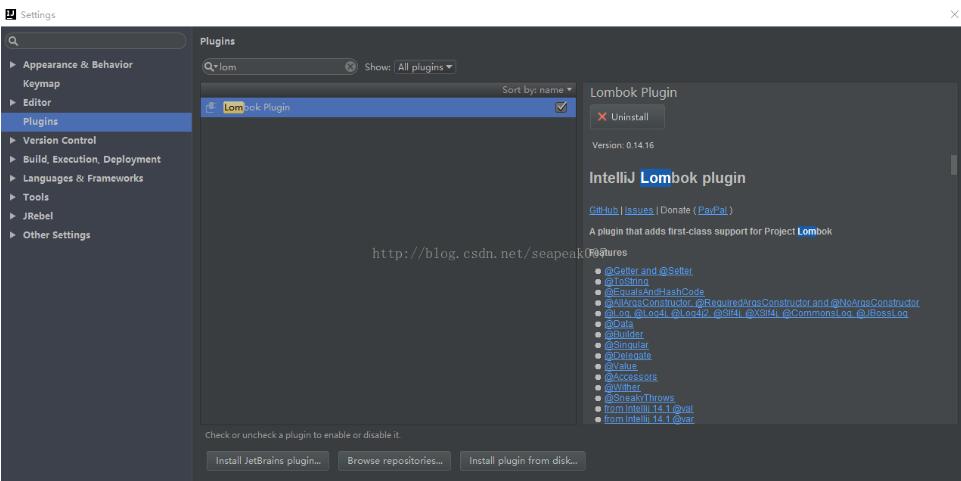Open the plugin search history magnifier dropdown
961x481 pixels.
(211, 67)
